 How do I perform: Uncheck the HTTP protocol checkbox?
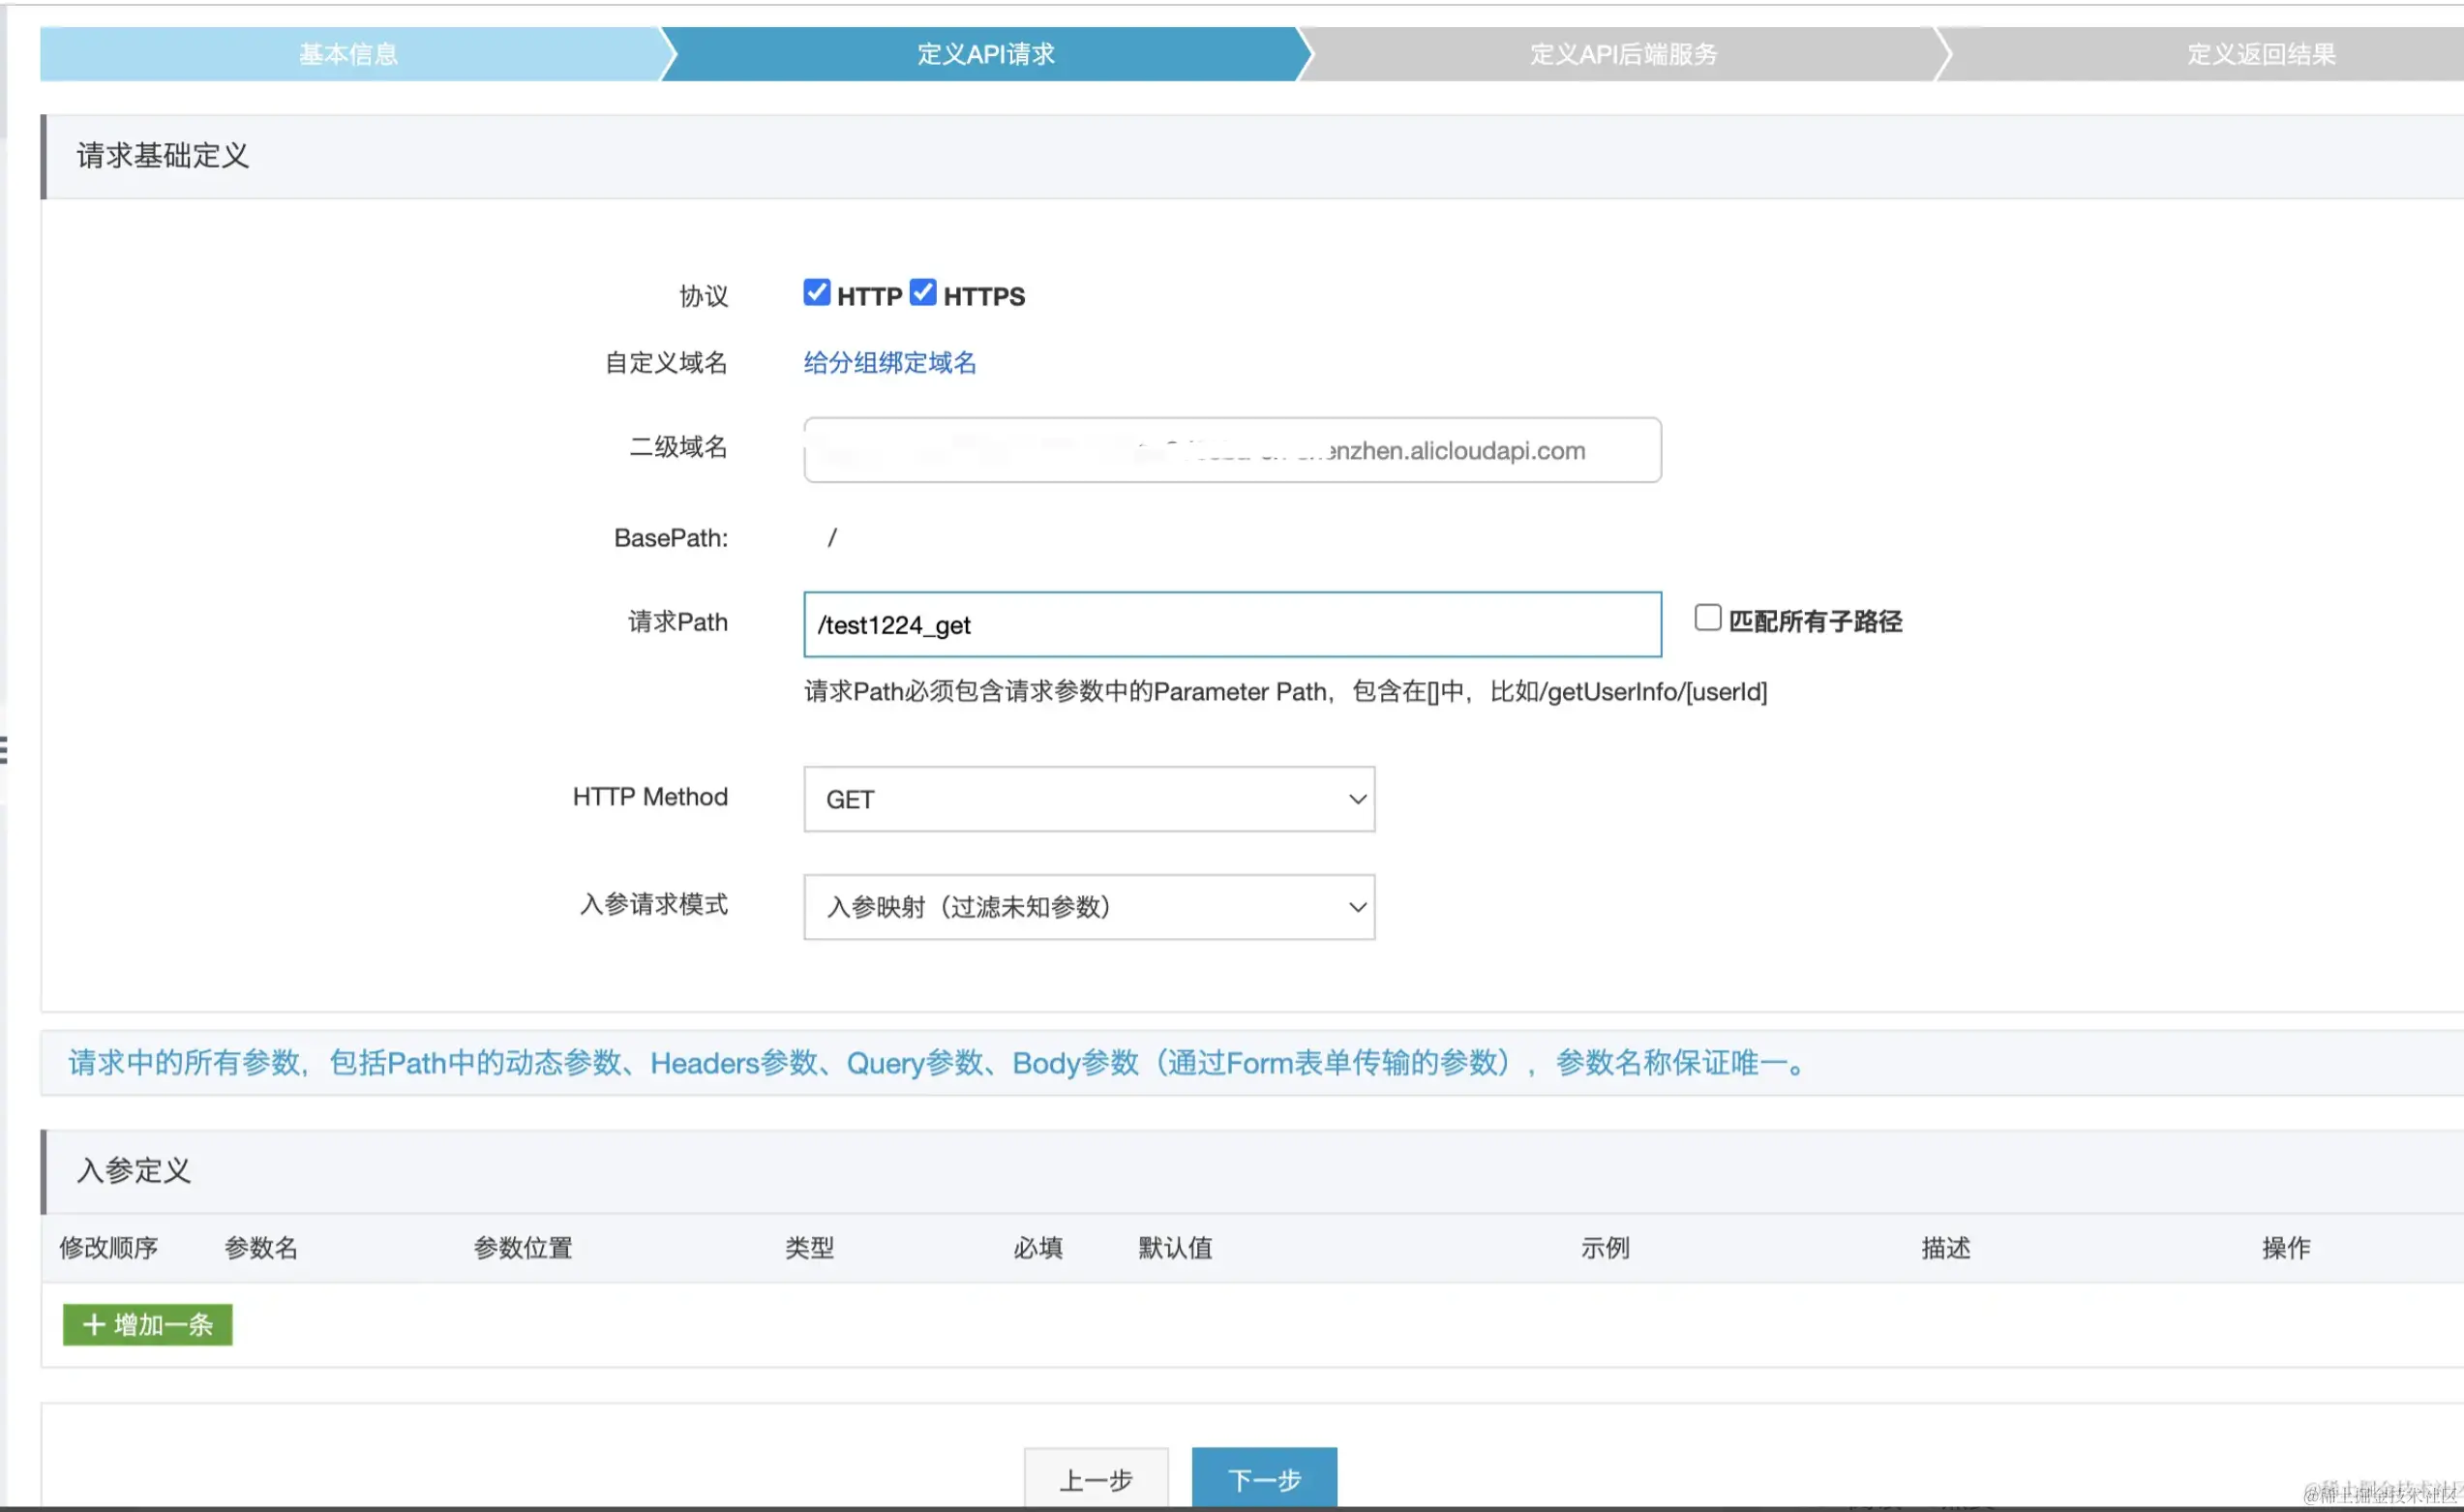pos(816,292)
